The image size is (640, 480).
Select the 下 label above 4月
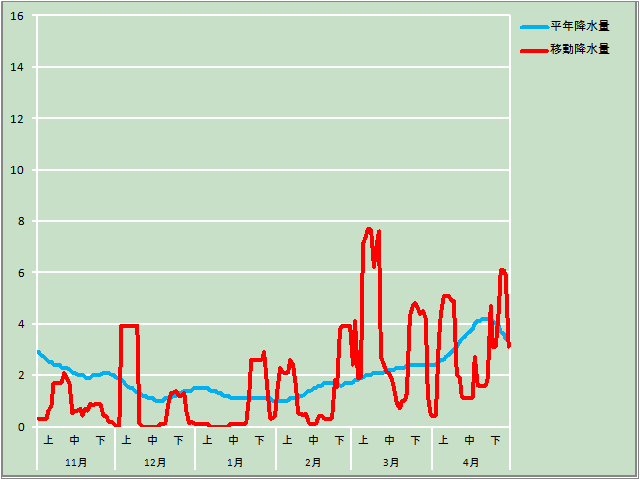click(496, 440)
